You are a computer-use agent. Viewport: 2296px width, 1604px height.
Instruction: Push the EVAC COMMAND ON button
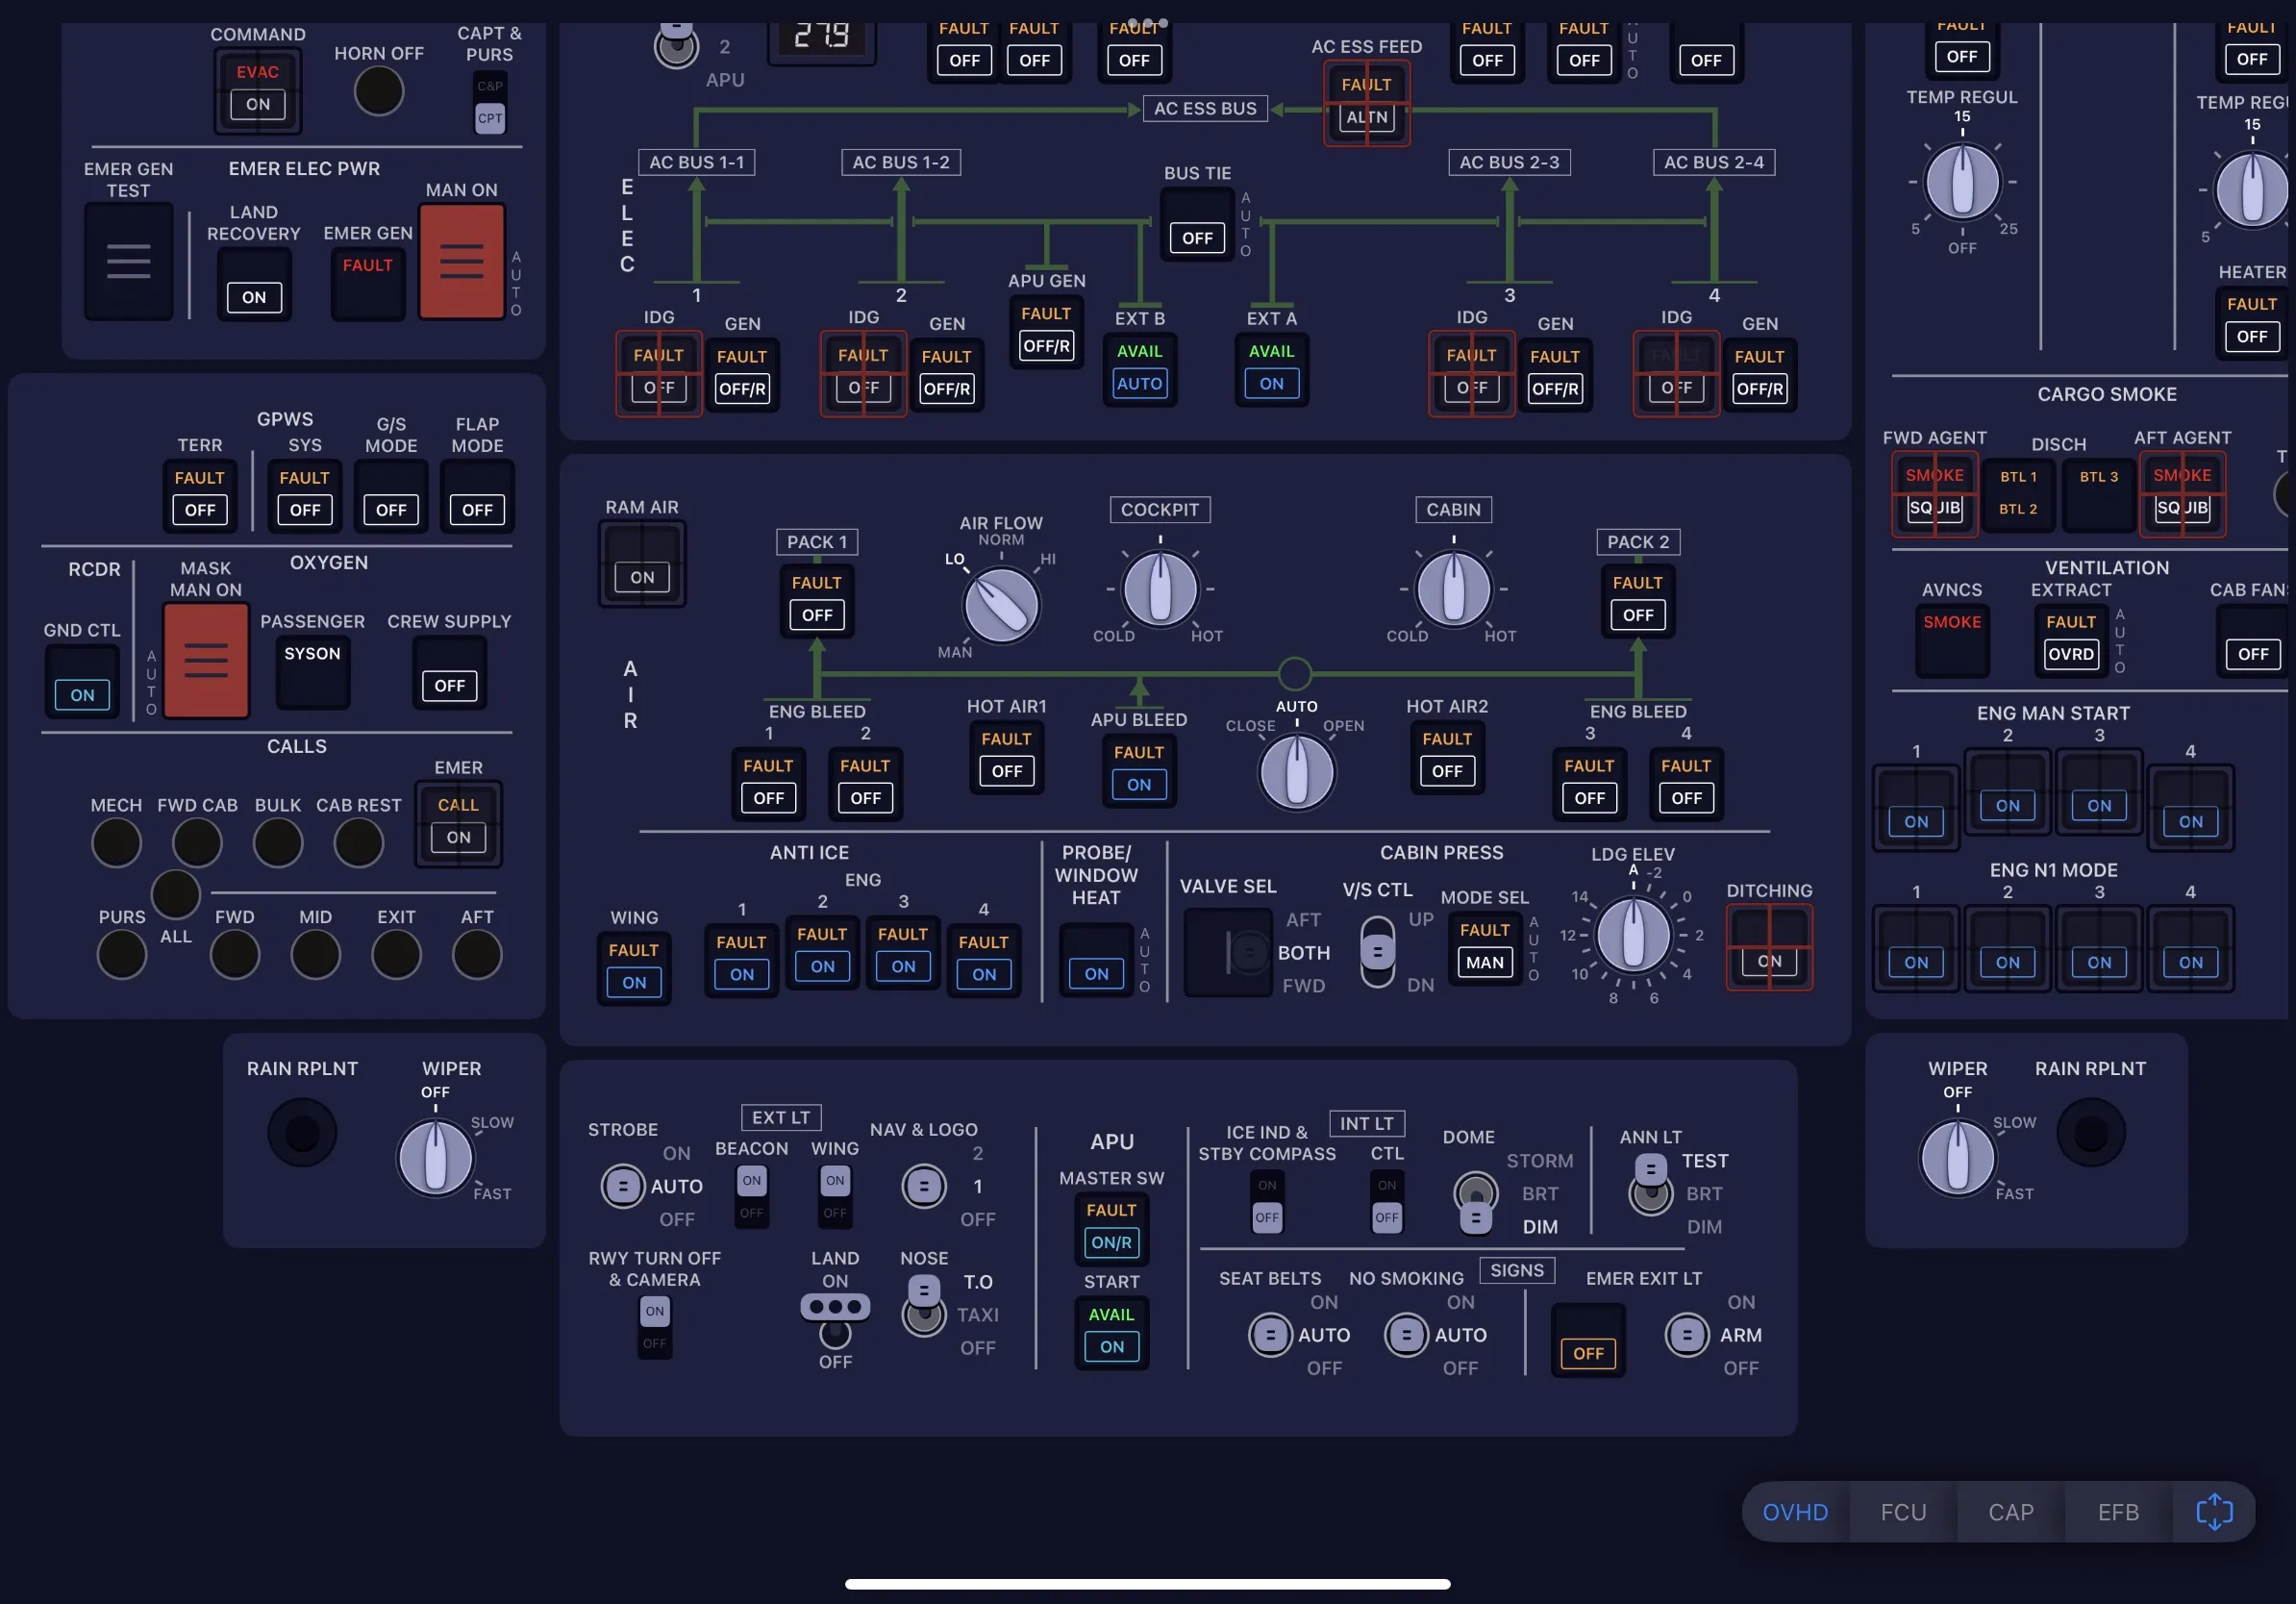[258, 89]
